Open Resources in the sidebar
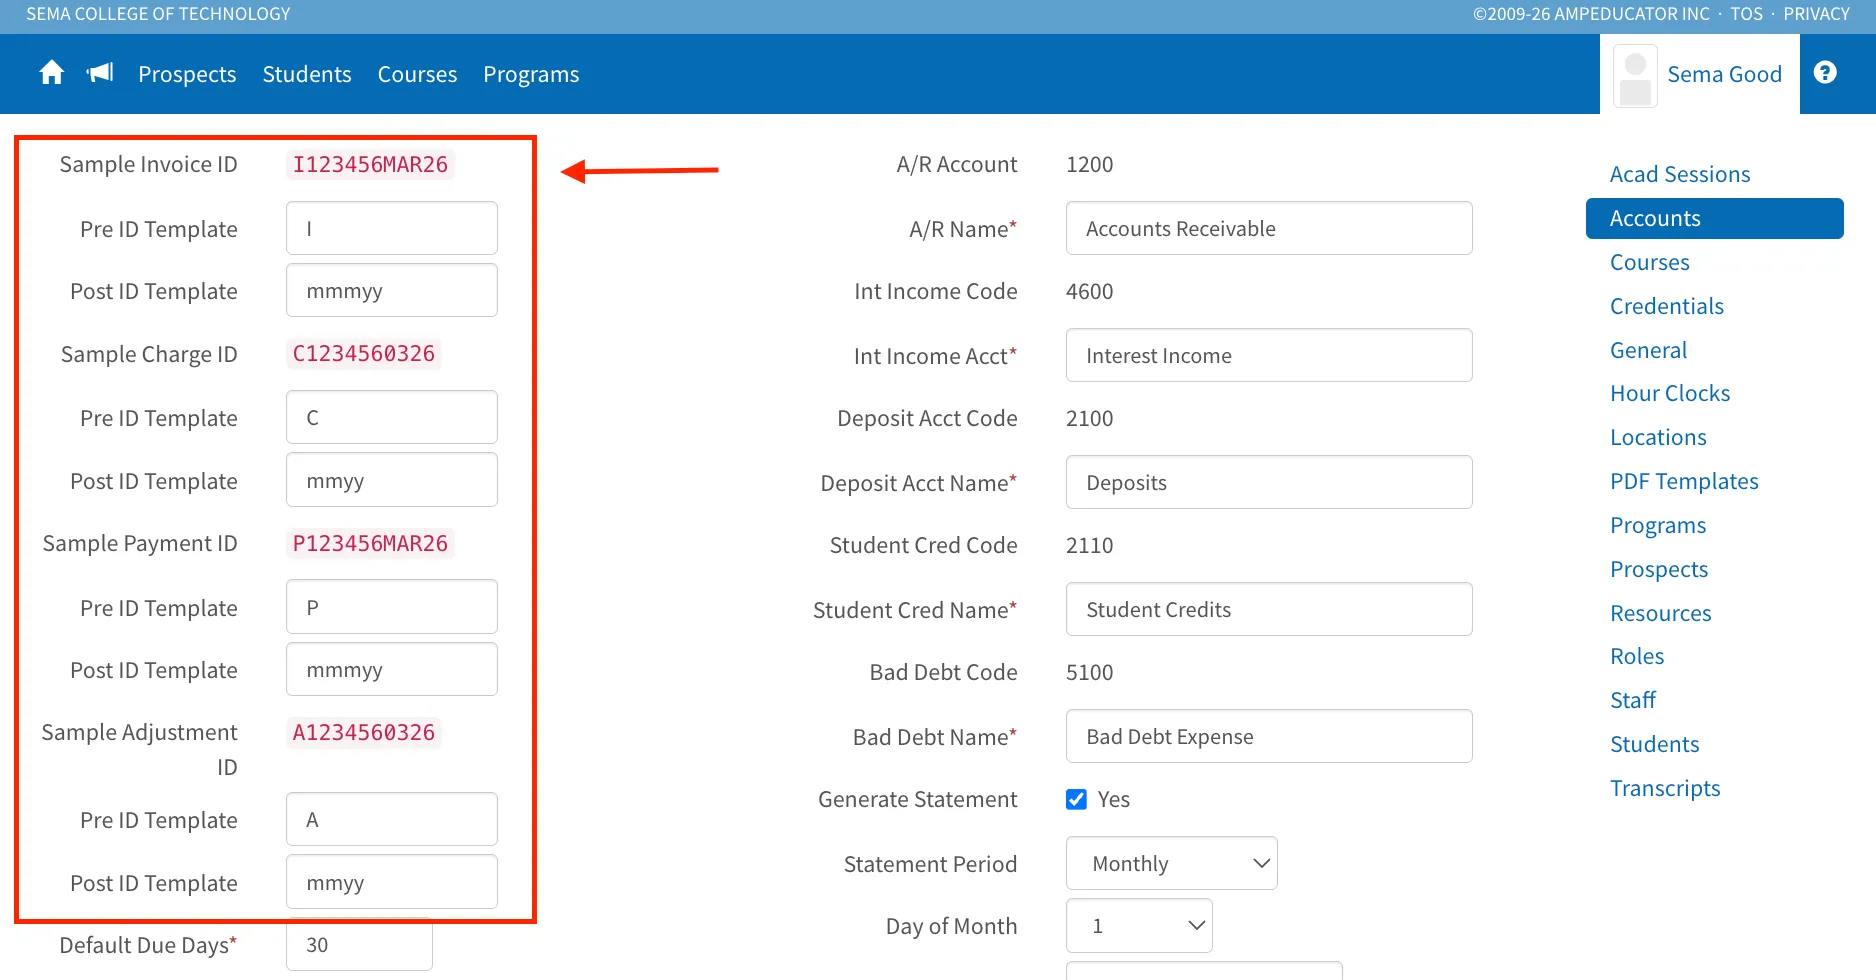Viewport: 1876px width, 980px height. 1660,613
